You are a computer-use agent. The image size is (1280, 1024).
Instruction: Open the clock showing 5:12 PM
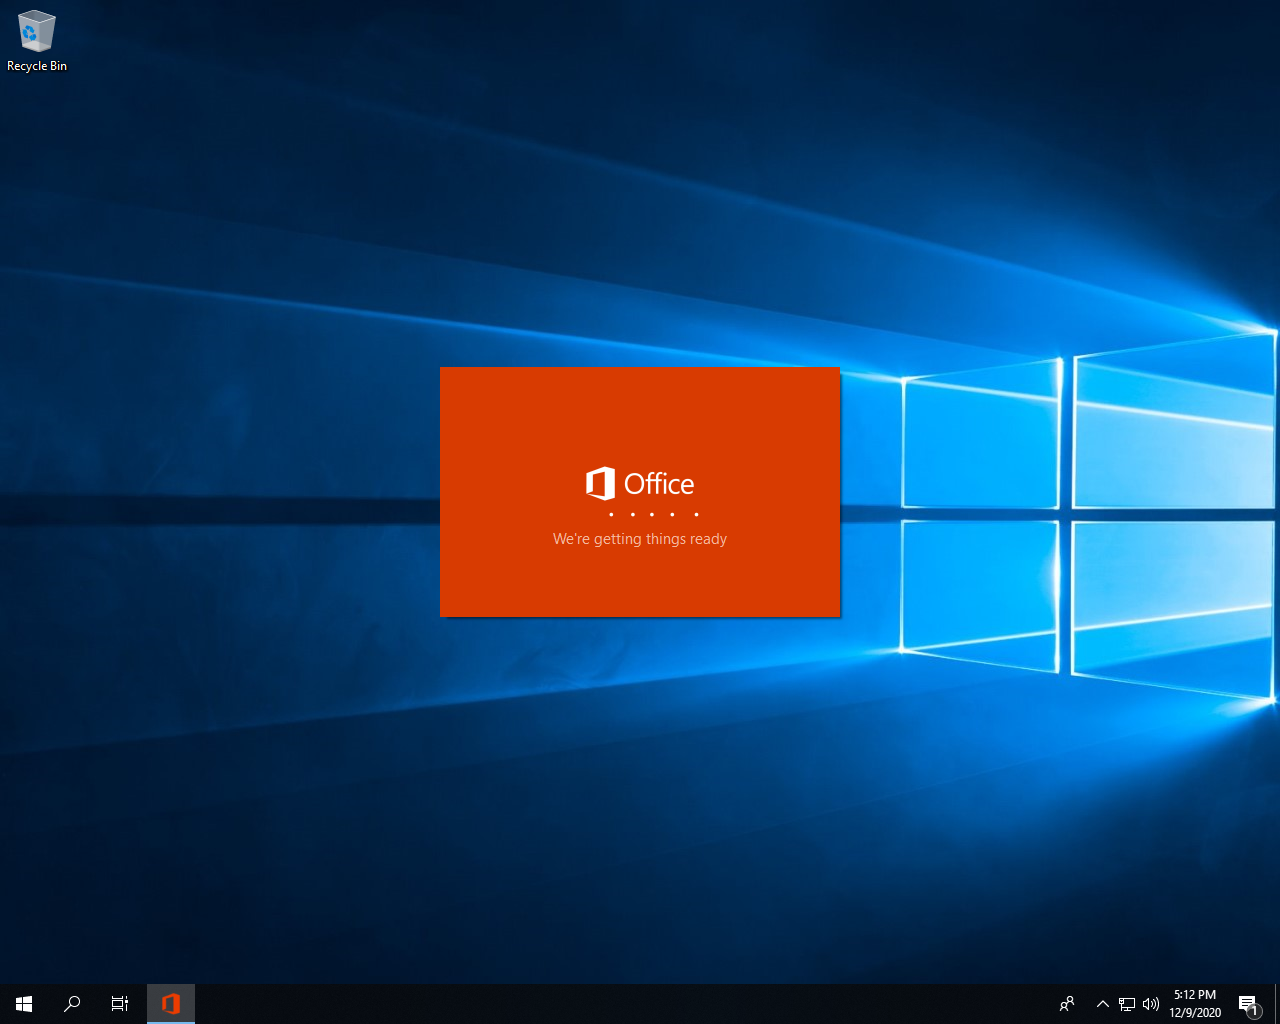pyautogui.click(x=1195, y=1004)
